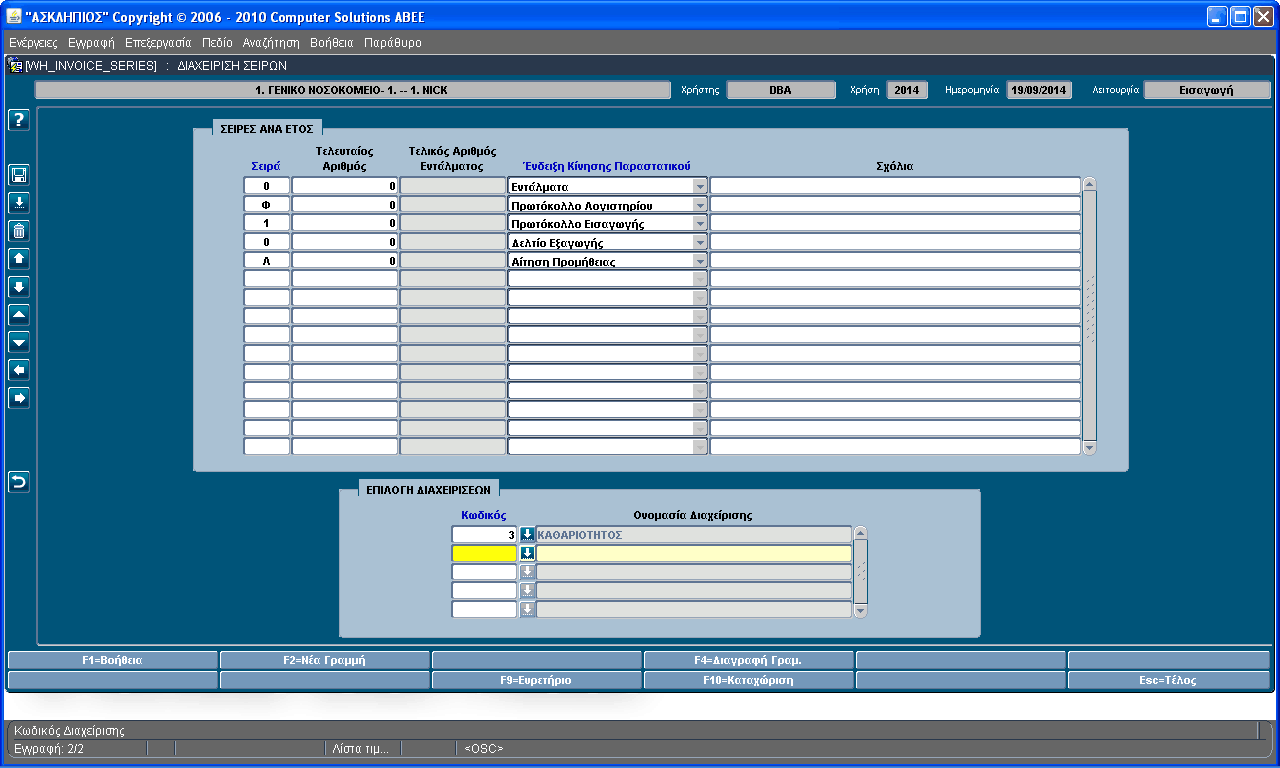The image size is (1280, 768).
Task: Click the WH_INVOICE_SERIES form window icon
Action: pos(15,65)
